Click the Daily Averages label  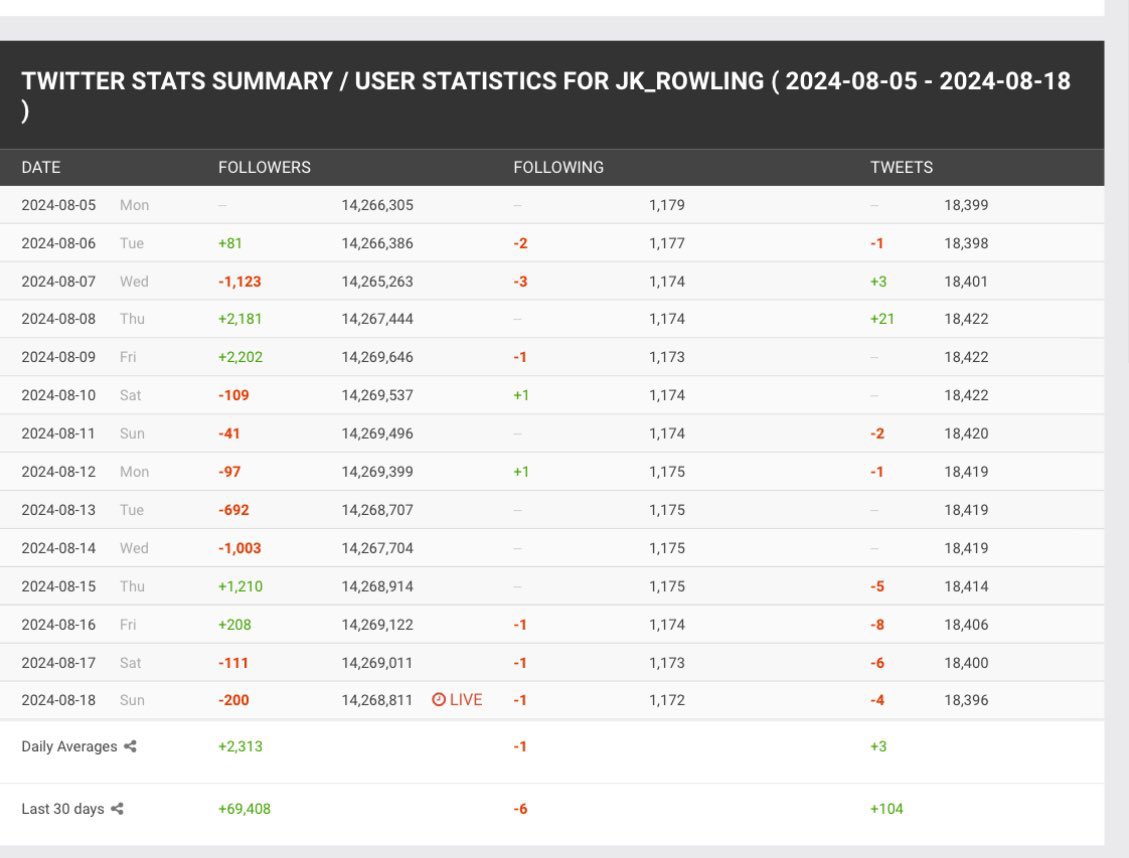pyautogui.click(x=69, y=747)
